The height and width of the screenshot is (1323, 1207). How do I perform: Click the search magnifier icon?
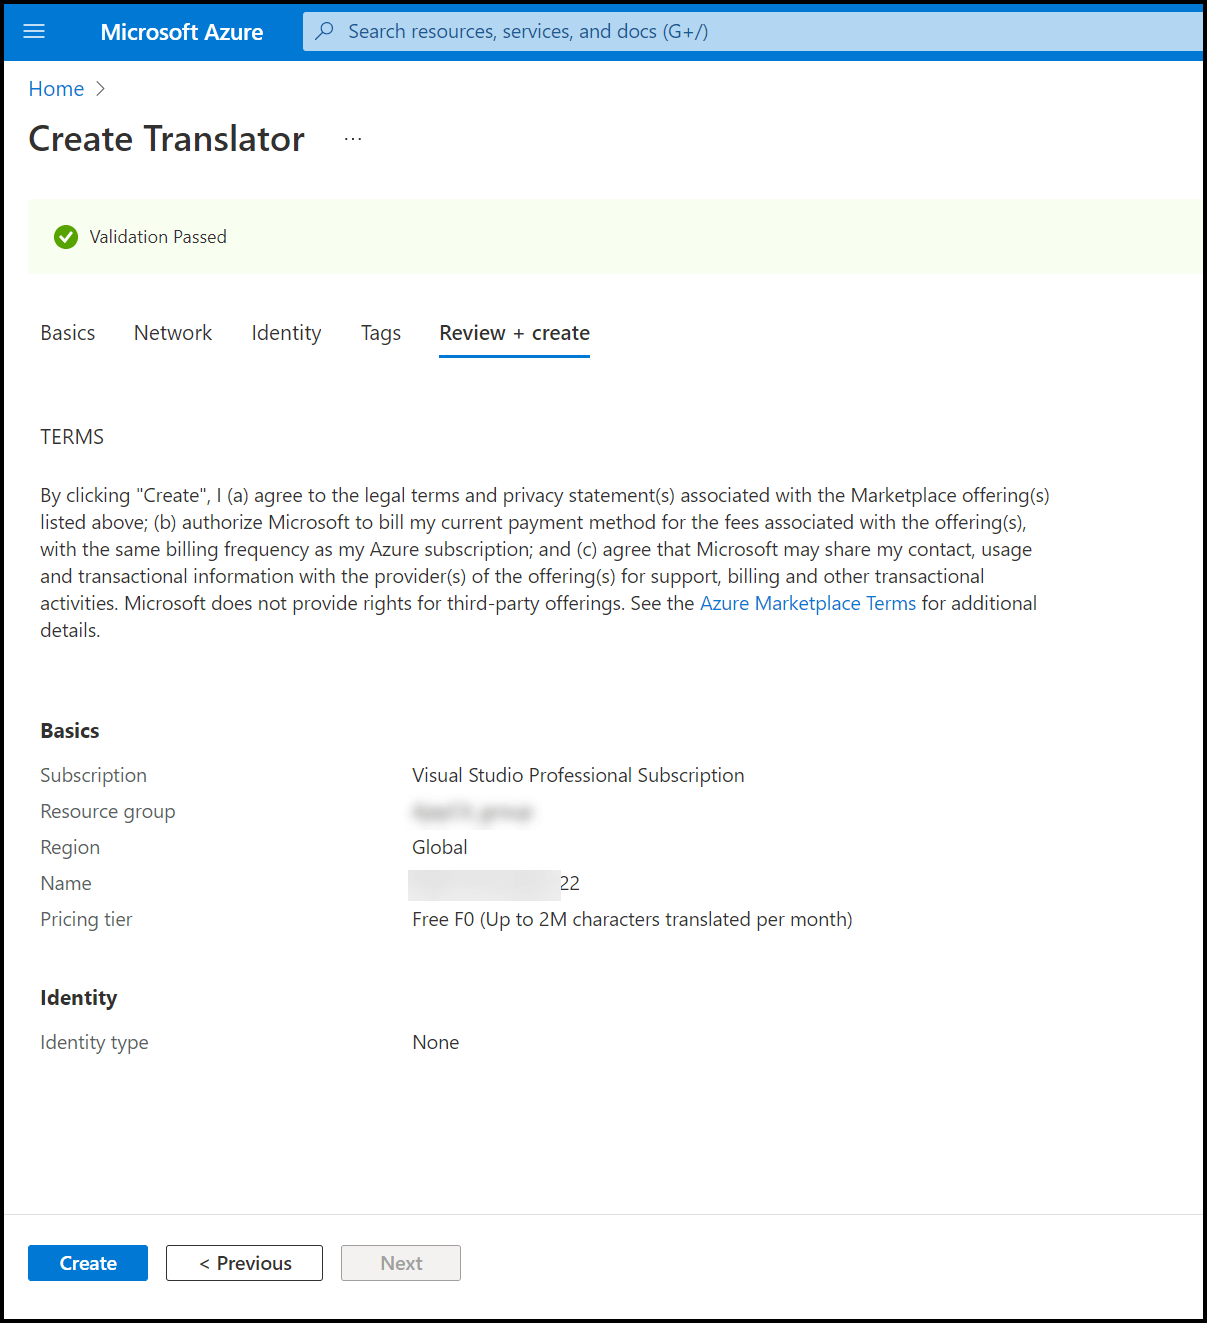tap(325, 31)
